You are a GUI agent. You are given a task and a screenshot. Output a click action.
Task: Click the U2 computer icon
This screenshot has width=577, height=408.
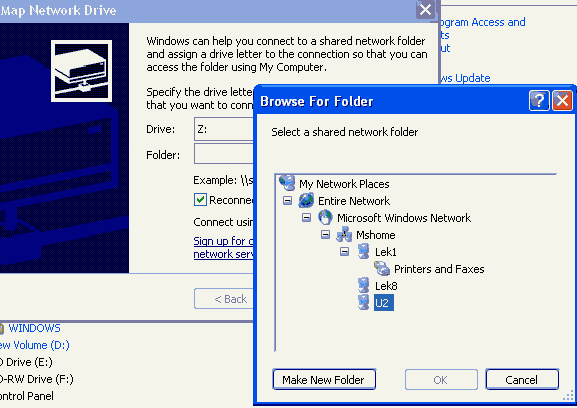(x=364, y=302)
